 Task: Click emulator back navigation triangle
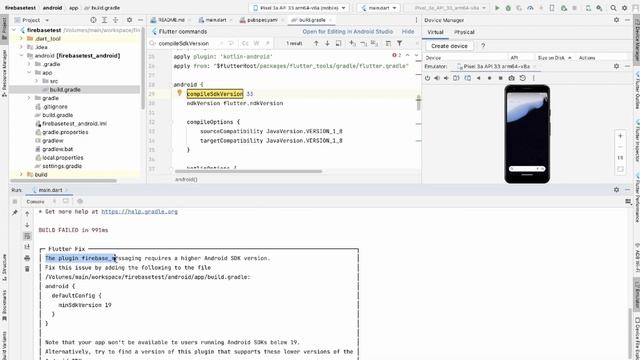pyautogui.click(x=478, y=78)
